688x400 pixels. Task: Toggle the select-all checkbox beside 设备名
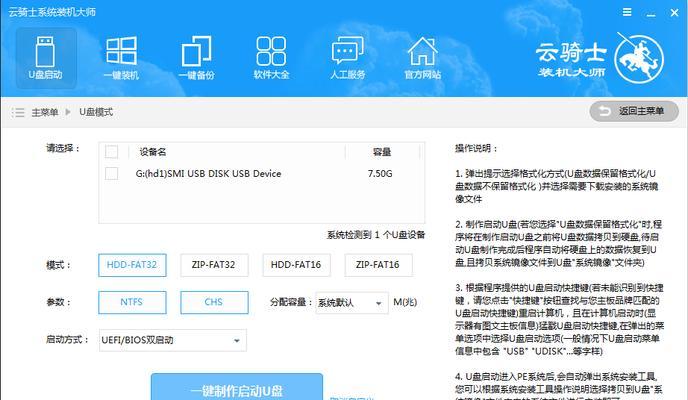(x=111, y=152)
